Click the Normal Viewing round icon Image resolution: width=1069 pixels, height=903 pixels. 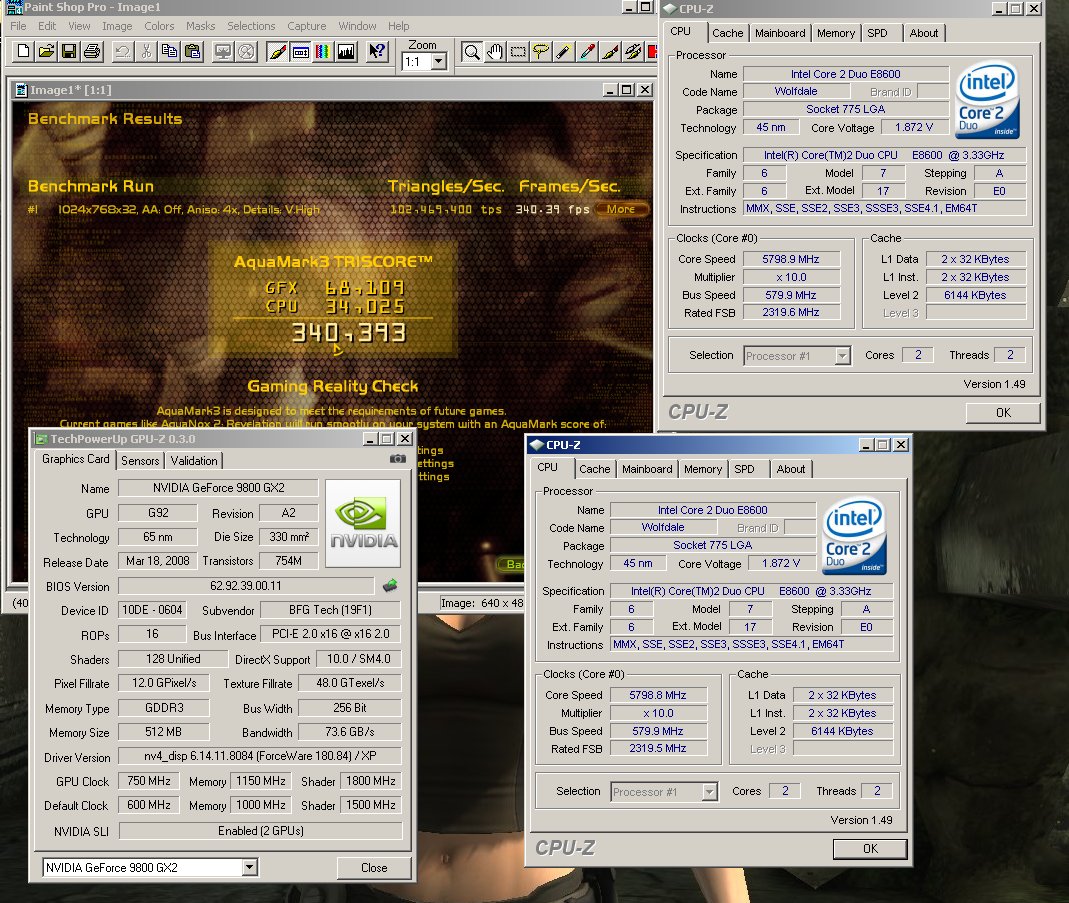coord(246,51)
